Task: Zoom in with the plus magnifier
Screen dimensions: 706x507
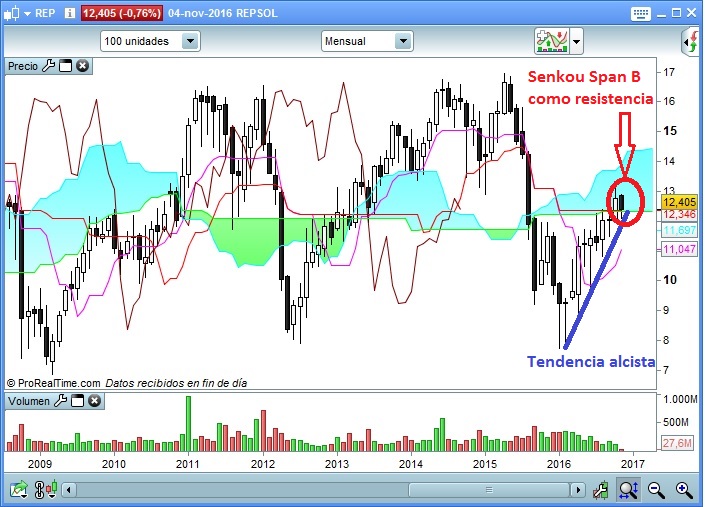Action: tap(684, 489)
